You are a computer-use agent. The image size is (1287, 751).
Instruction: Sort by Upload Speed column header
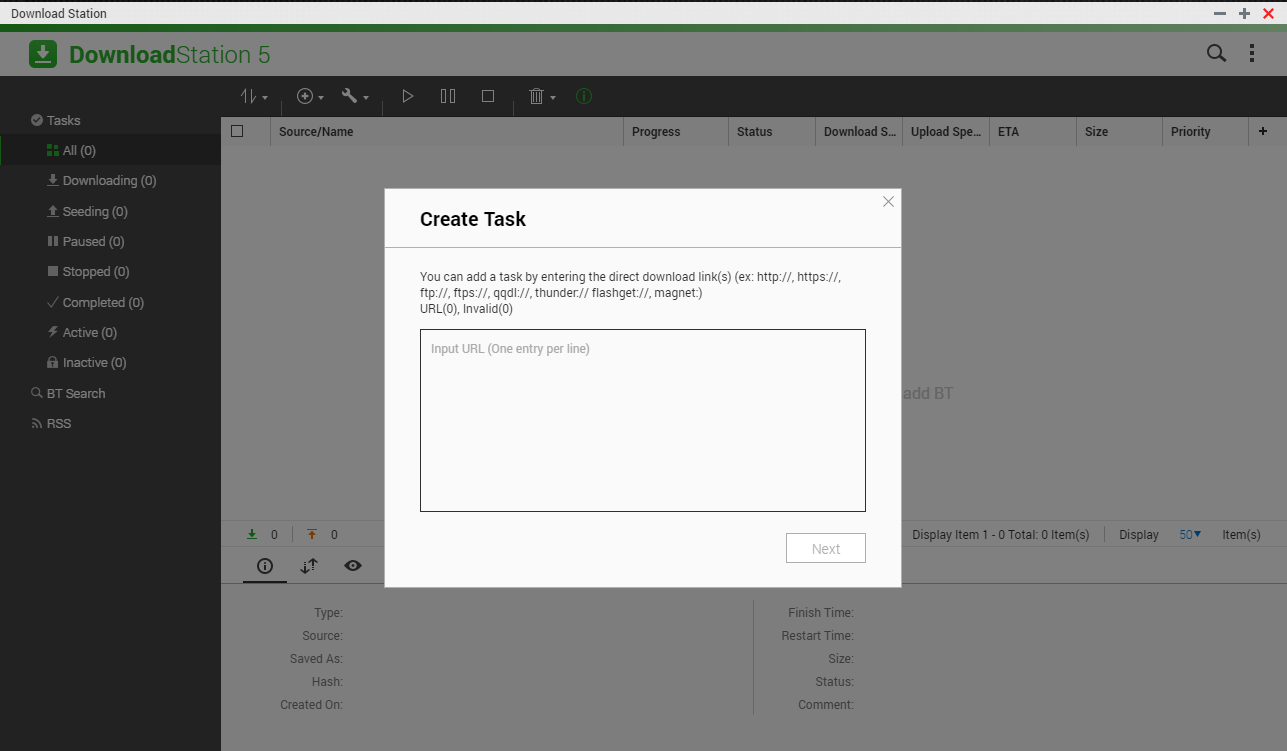tap(946, 132)
